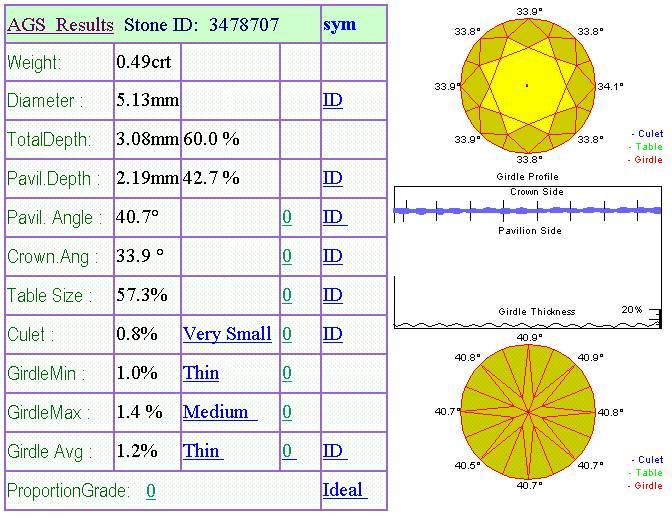
Task: Open the ID link in Pavil.Depth row
Action: click(333, 178)
